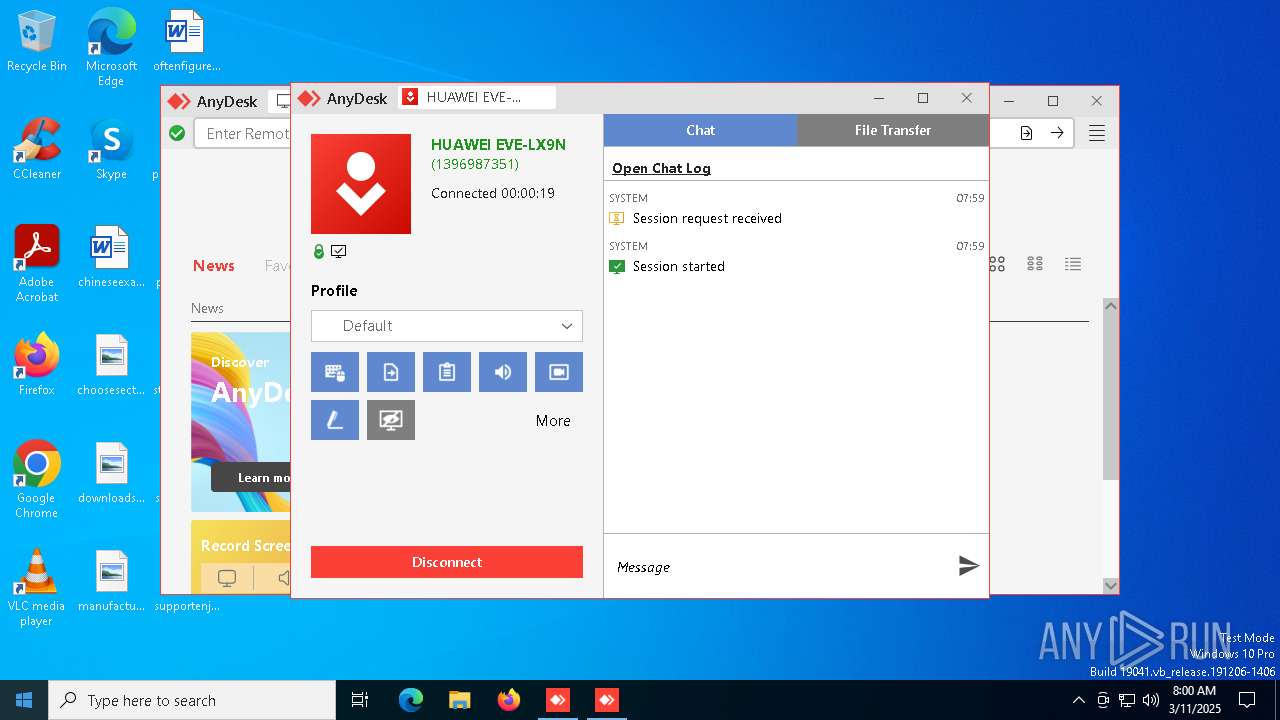Toggle clipboard access permission button

click(x=447, y=372)
